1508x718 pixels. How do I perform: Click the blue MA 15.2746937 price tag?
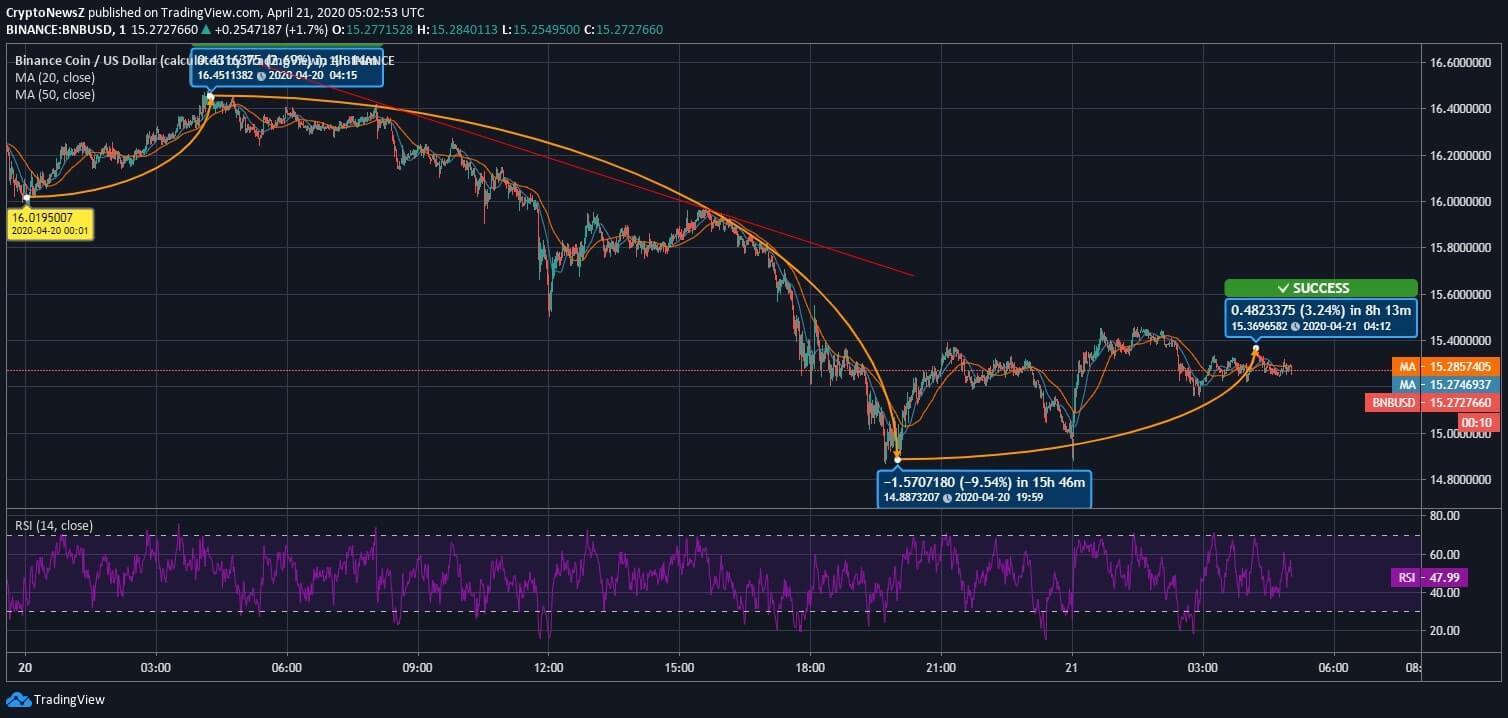pyautogui.click(x=1447, y=385)
